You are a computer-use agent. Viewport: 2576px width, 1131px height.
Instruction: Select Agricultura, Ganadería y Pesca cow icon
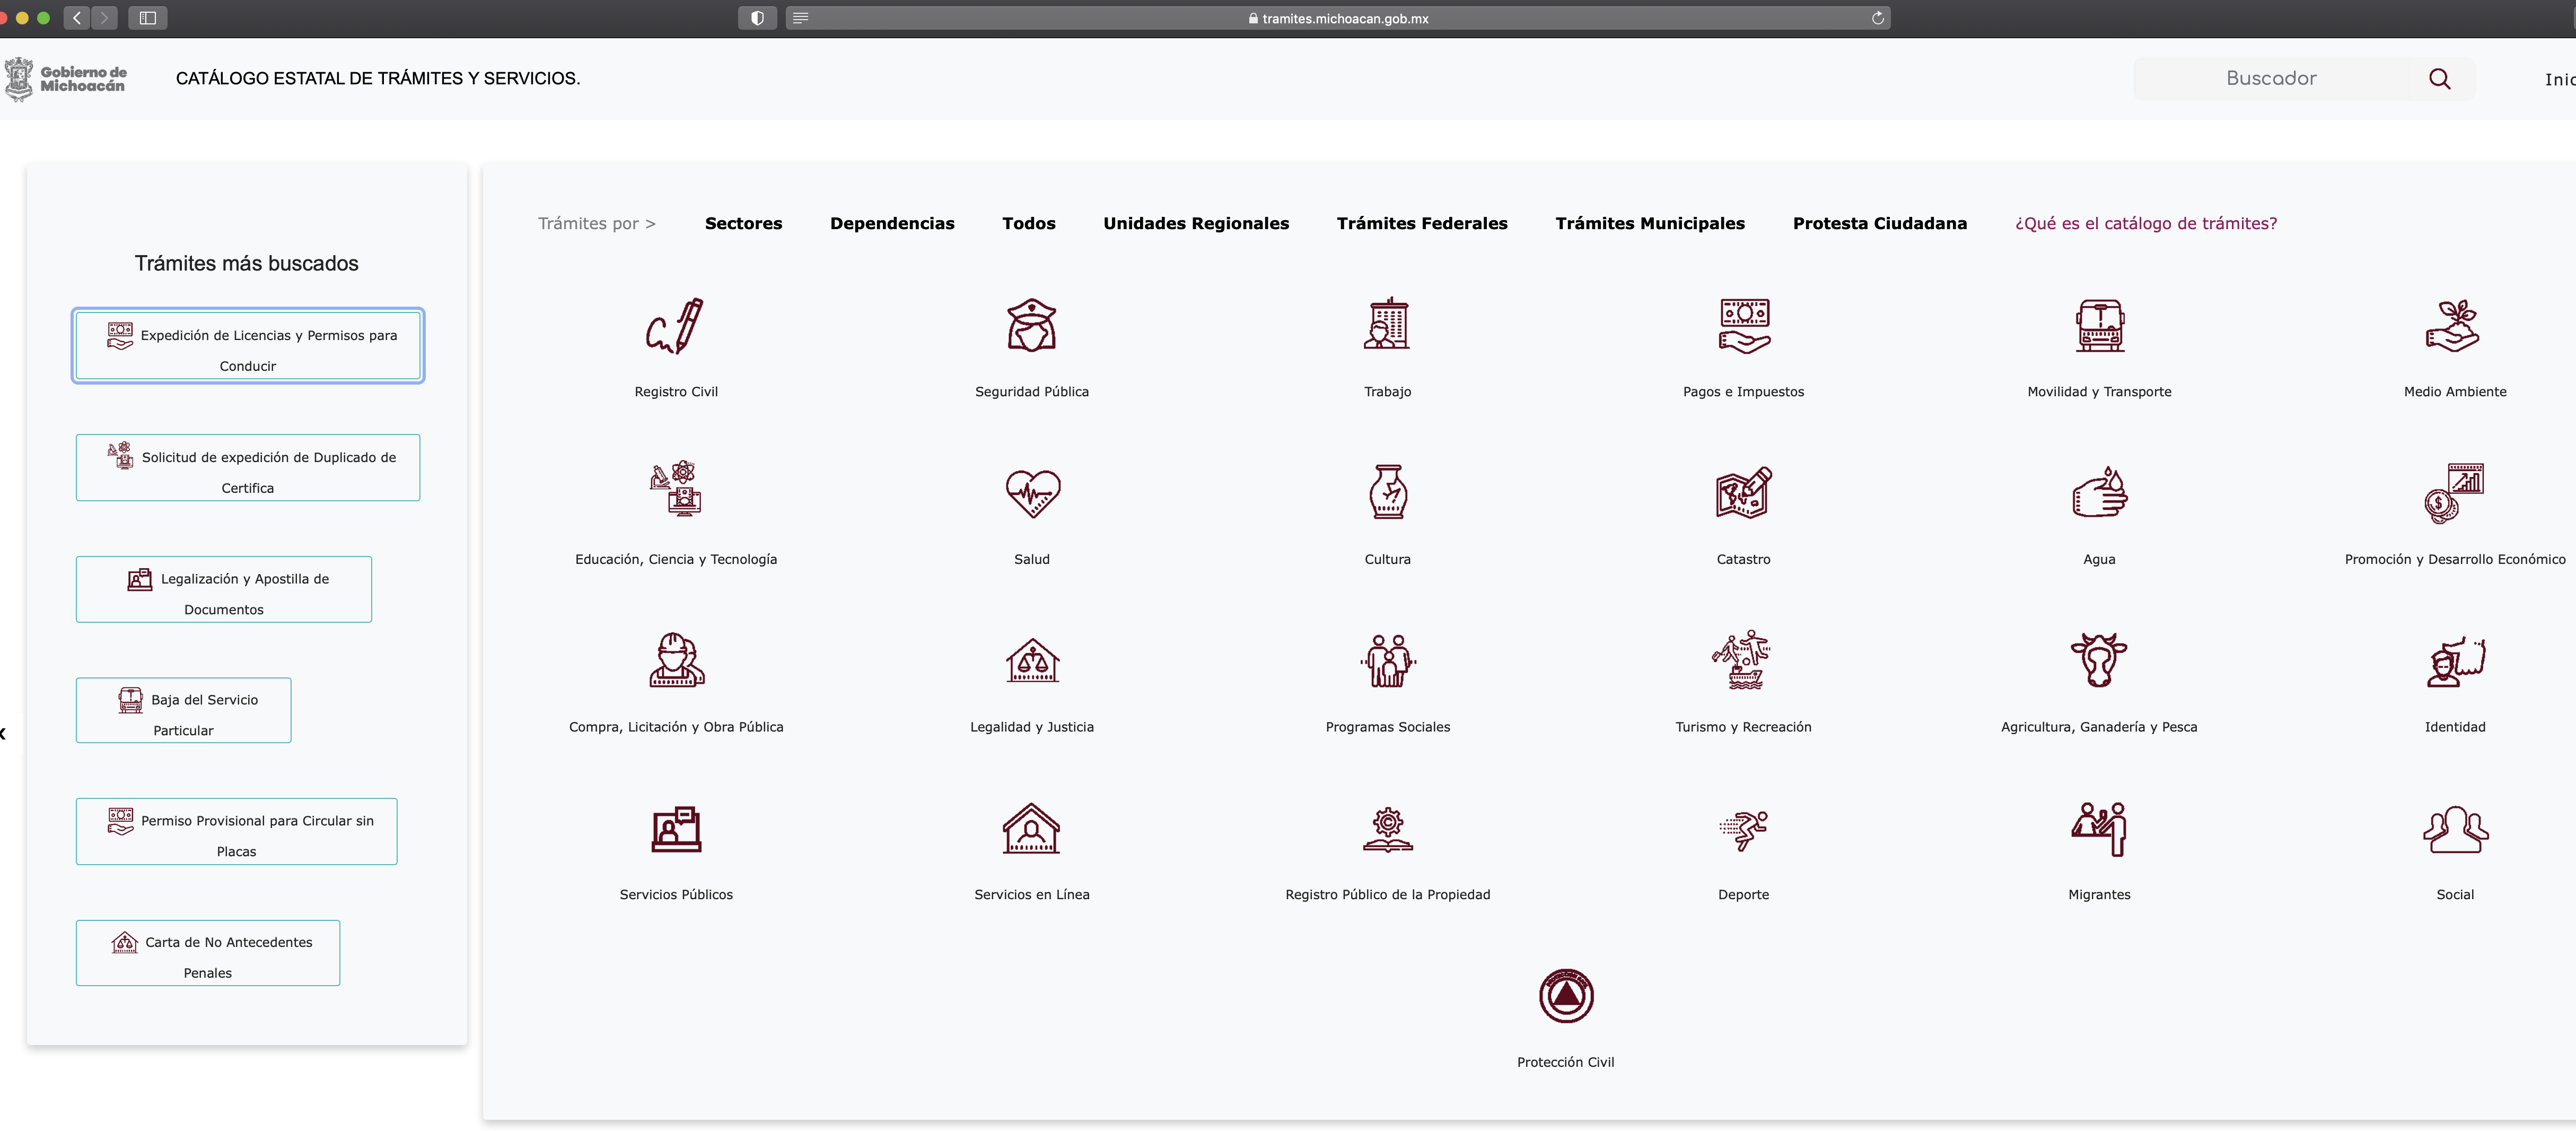(2099, 660)
